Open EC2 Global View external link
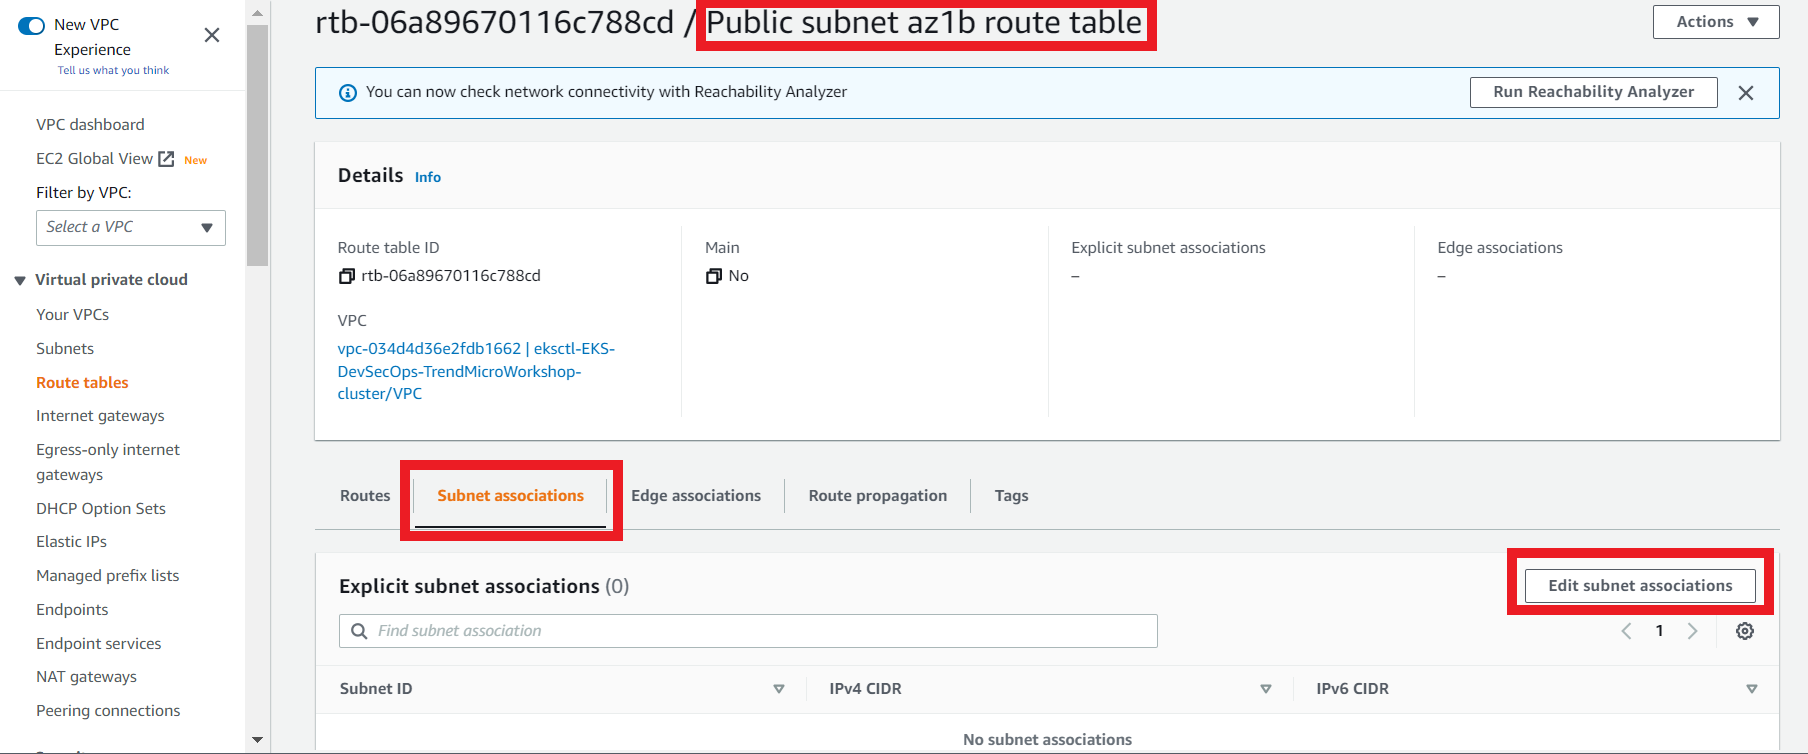This screenshot has width=1808, height=754. tap(105, 159)
